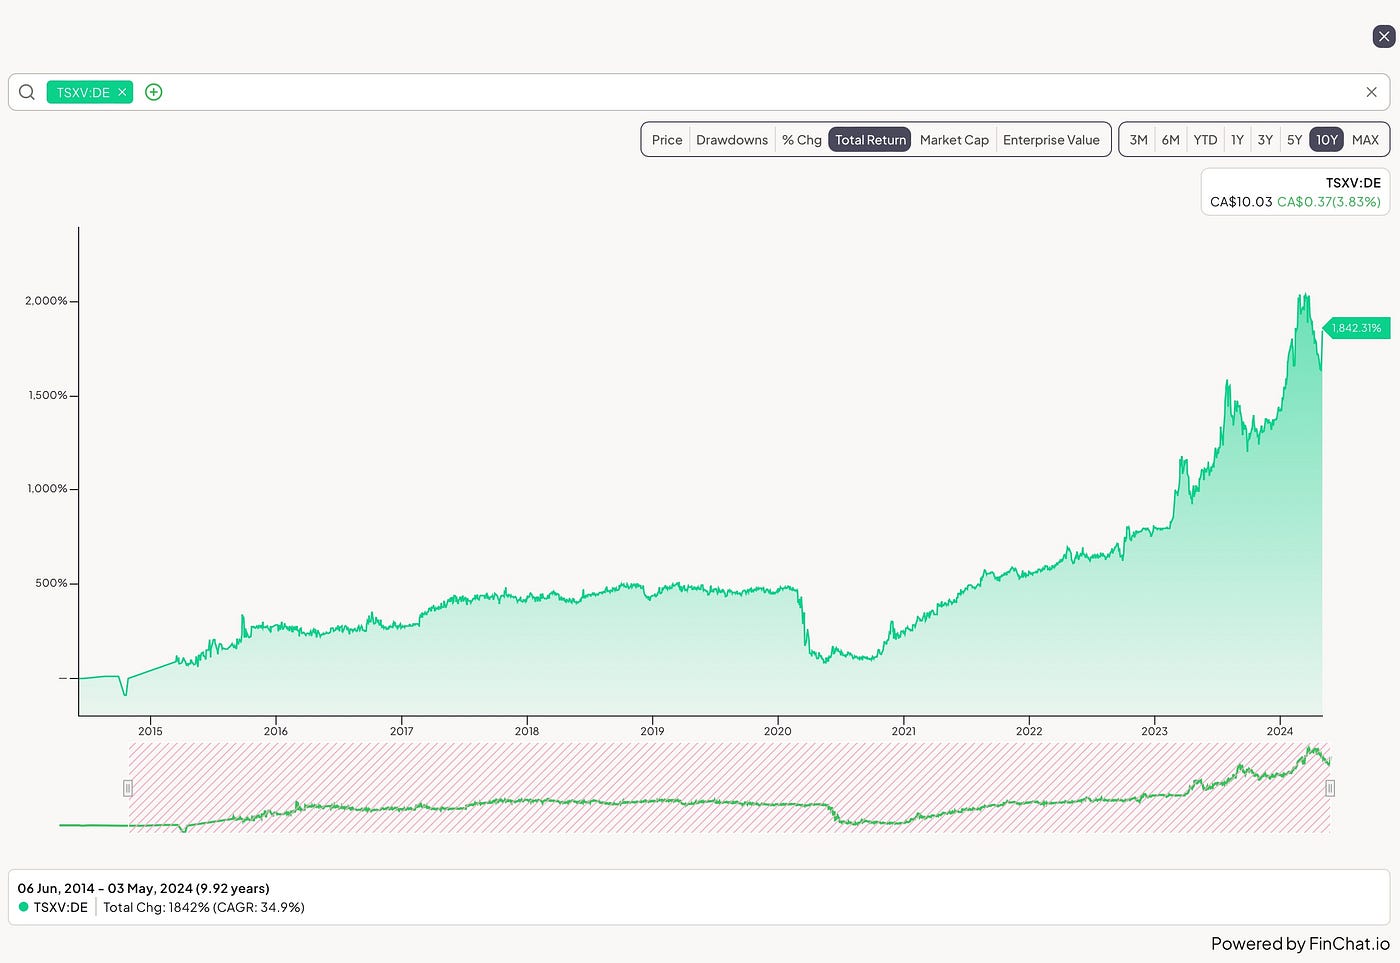Switch chart to Price view
1400x963 pixels.
(667, 140)
